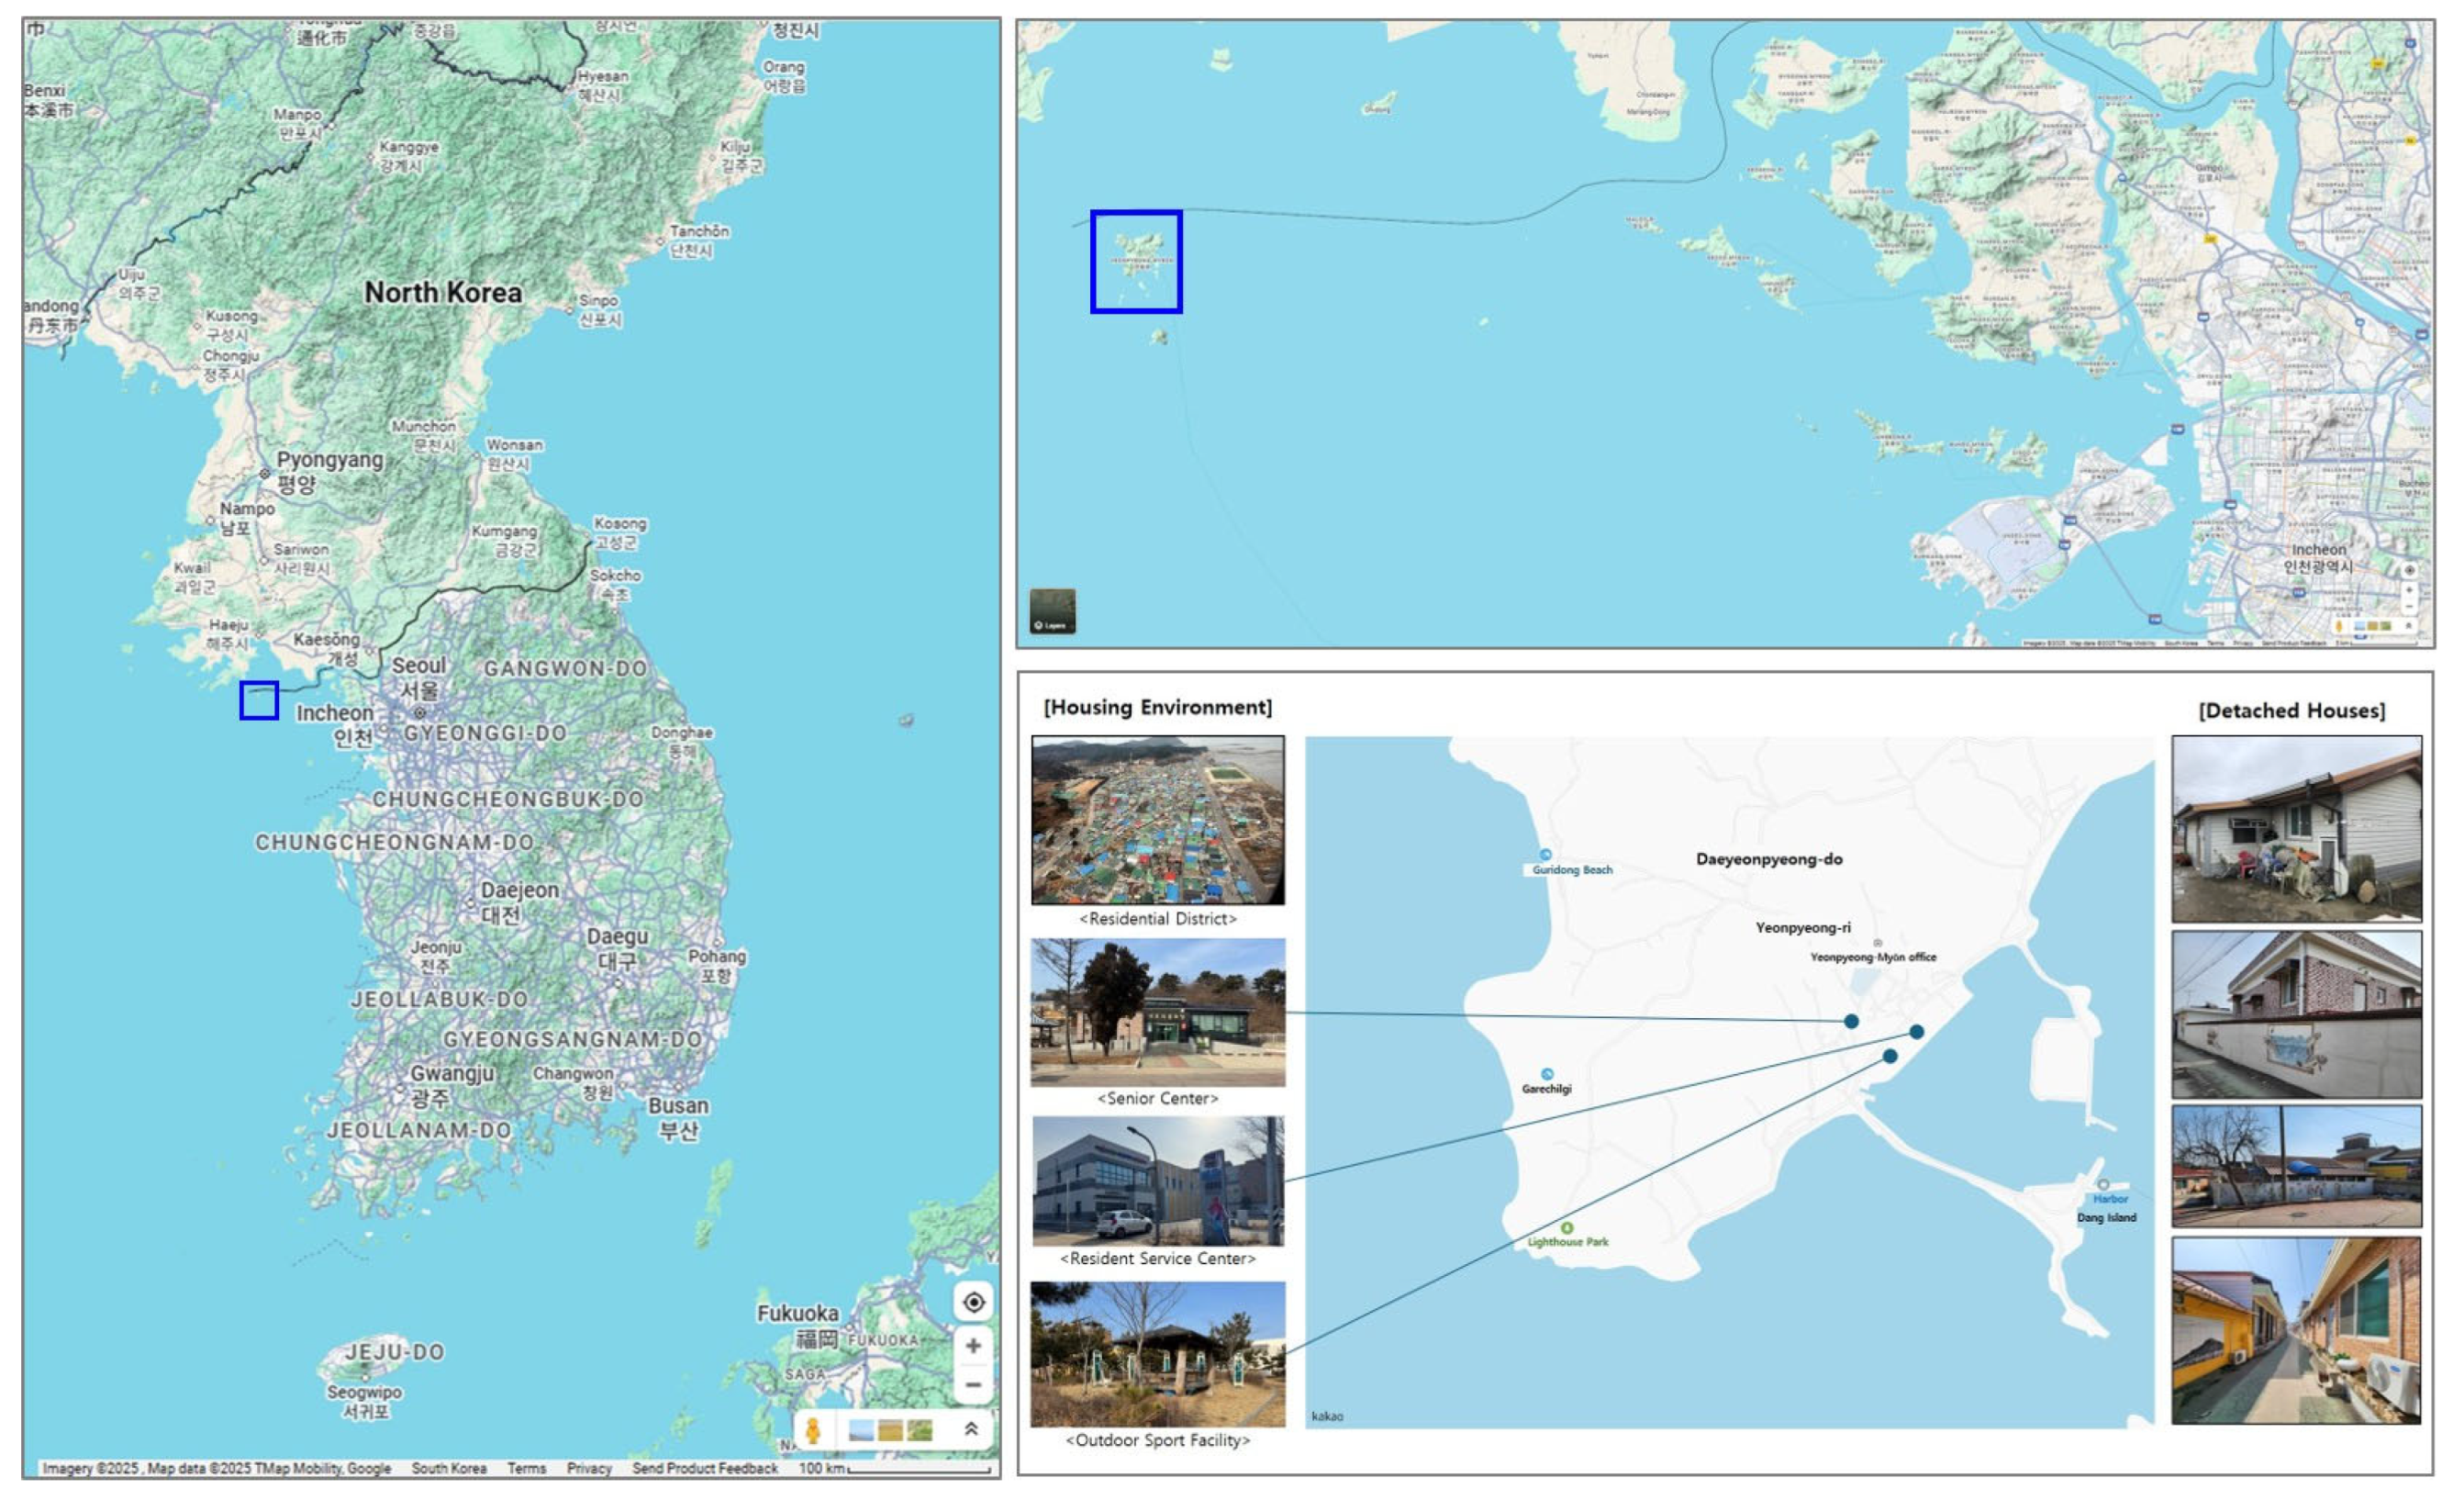
Task: Open the Terms link below the Korea map
Action: point(526,1468)
